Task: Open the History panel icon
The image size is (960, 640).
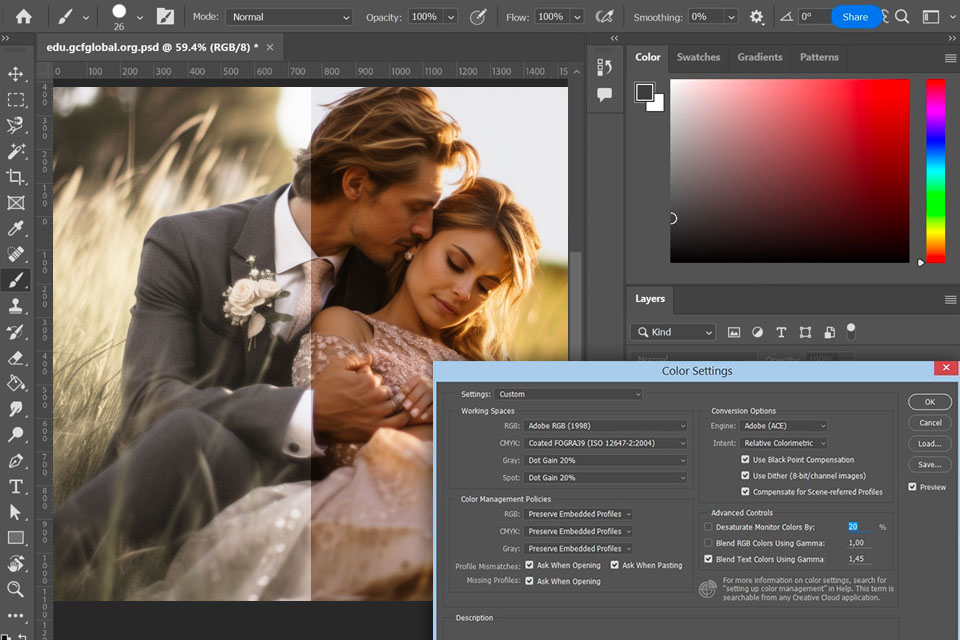Action: pos(604,67)
